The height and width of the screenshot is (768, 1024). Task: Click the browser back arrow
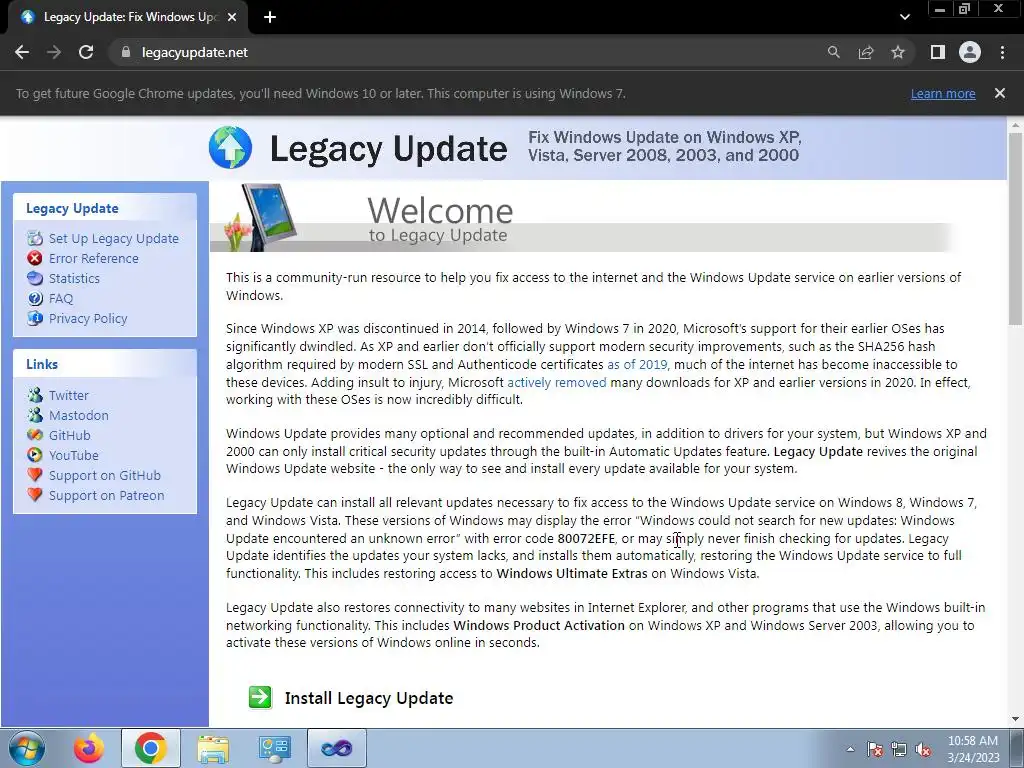tap(22, 52)
